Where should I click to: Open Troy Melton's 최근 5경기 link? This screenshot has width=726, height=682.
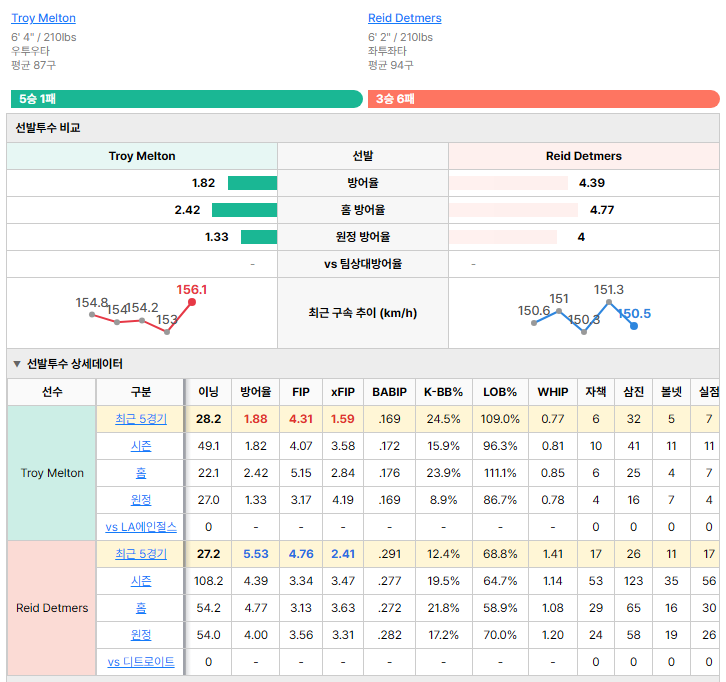tap(141, 419)
